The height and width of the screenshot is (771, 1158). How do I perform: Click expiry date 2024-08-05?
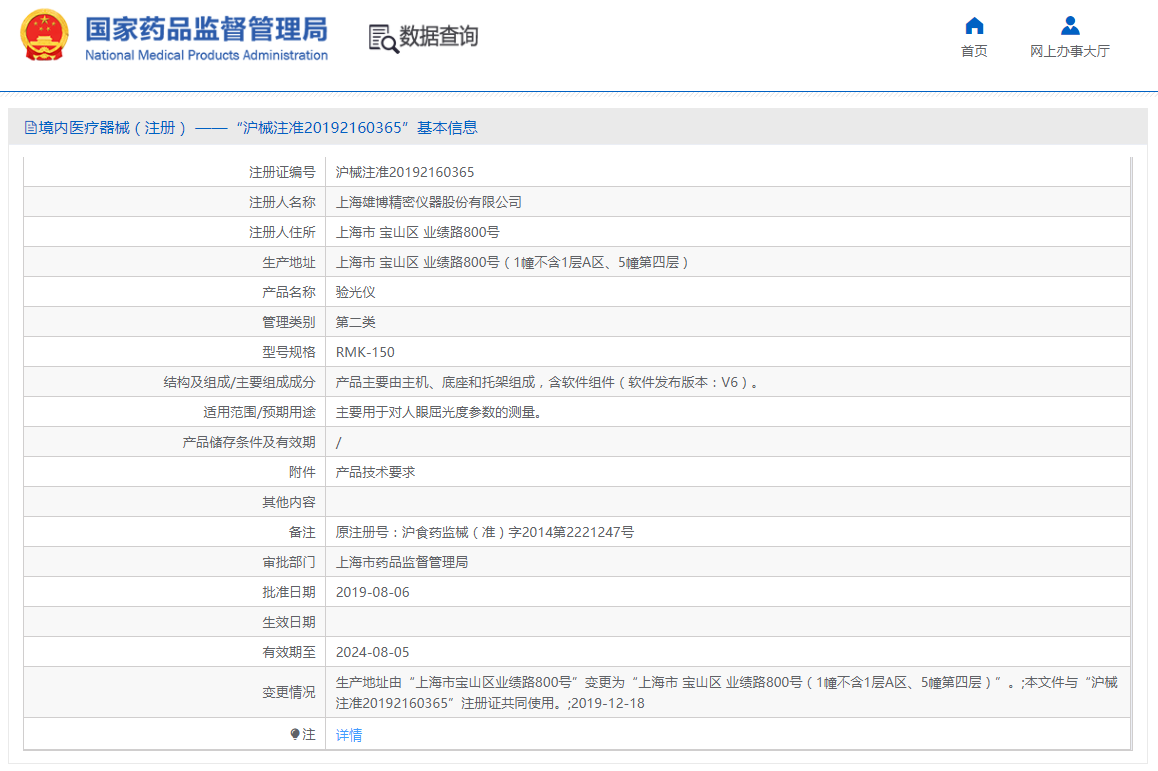(372, 652)
